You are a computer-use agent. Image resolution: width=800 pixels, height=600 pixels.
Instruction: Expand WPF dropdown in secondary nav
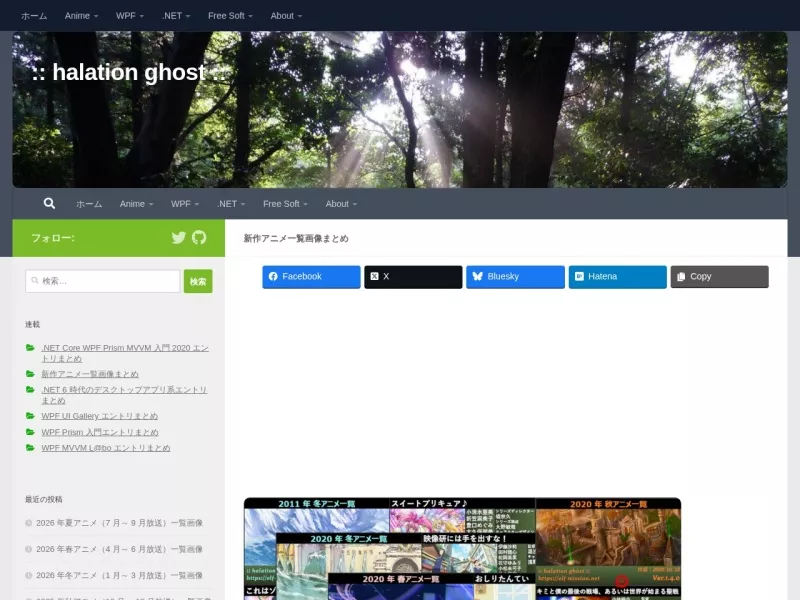click(185, 204)
